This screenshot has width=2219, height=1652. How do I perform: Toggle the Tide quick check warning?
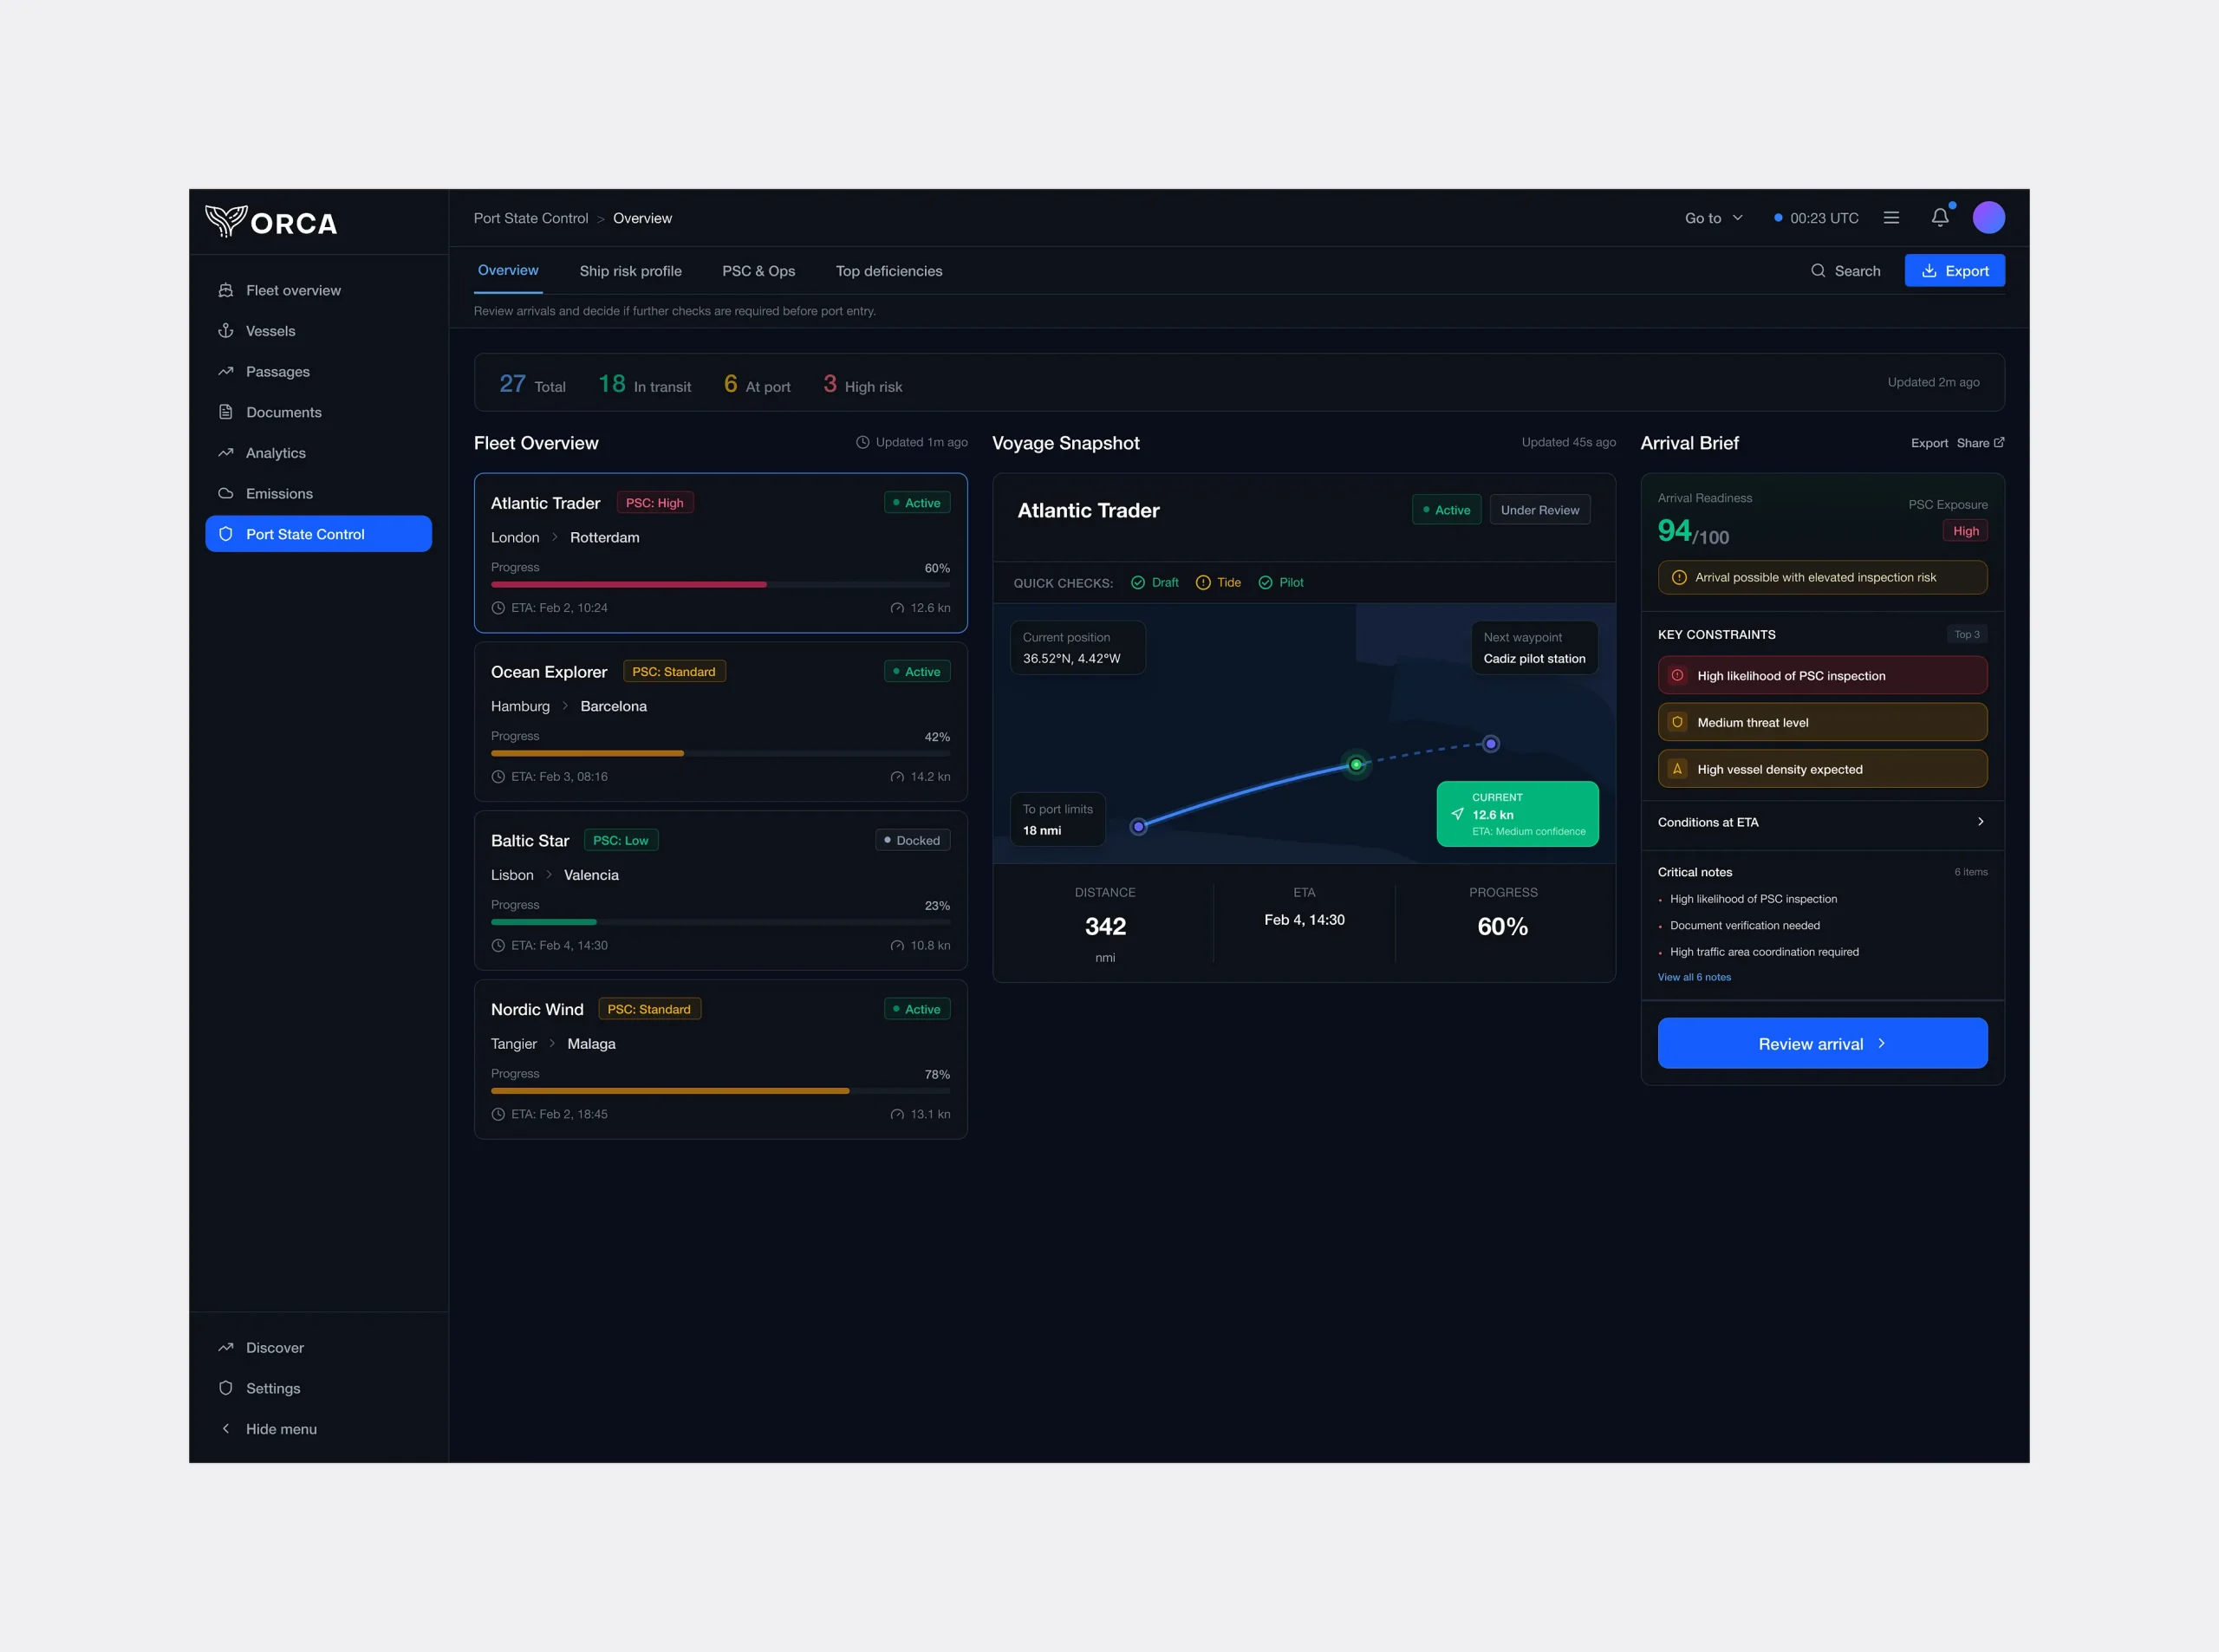1218,583
